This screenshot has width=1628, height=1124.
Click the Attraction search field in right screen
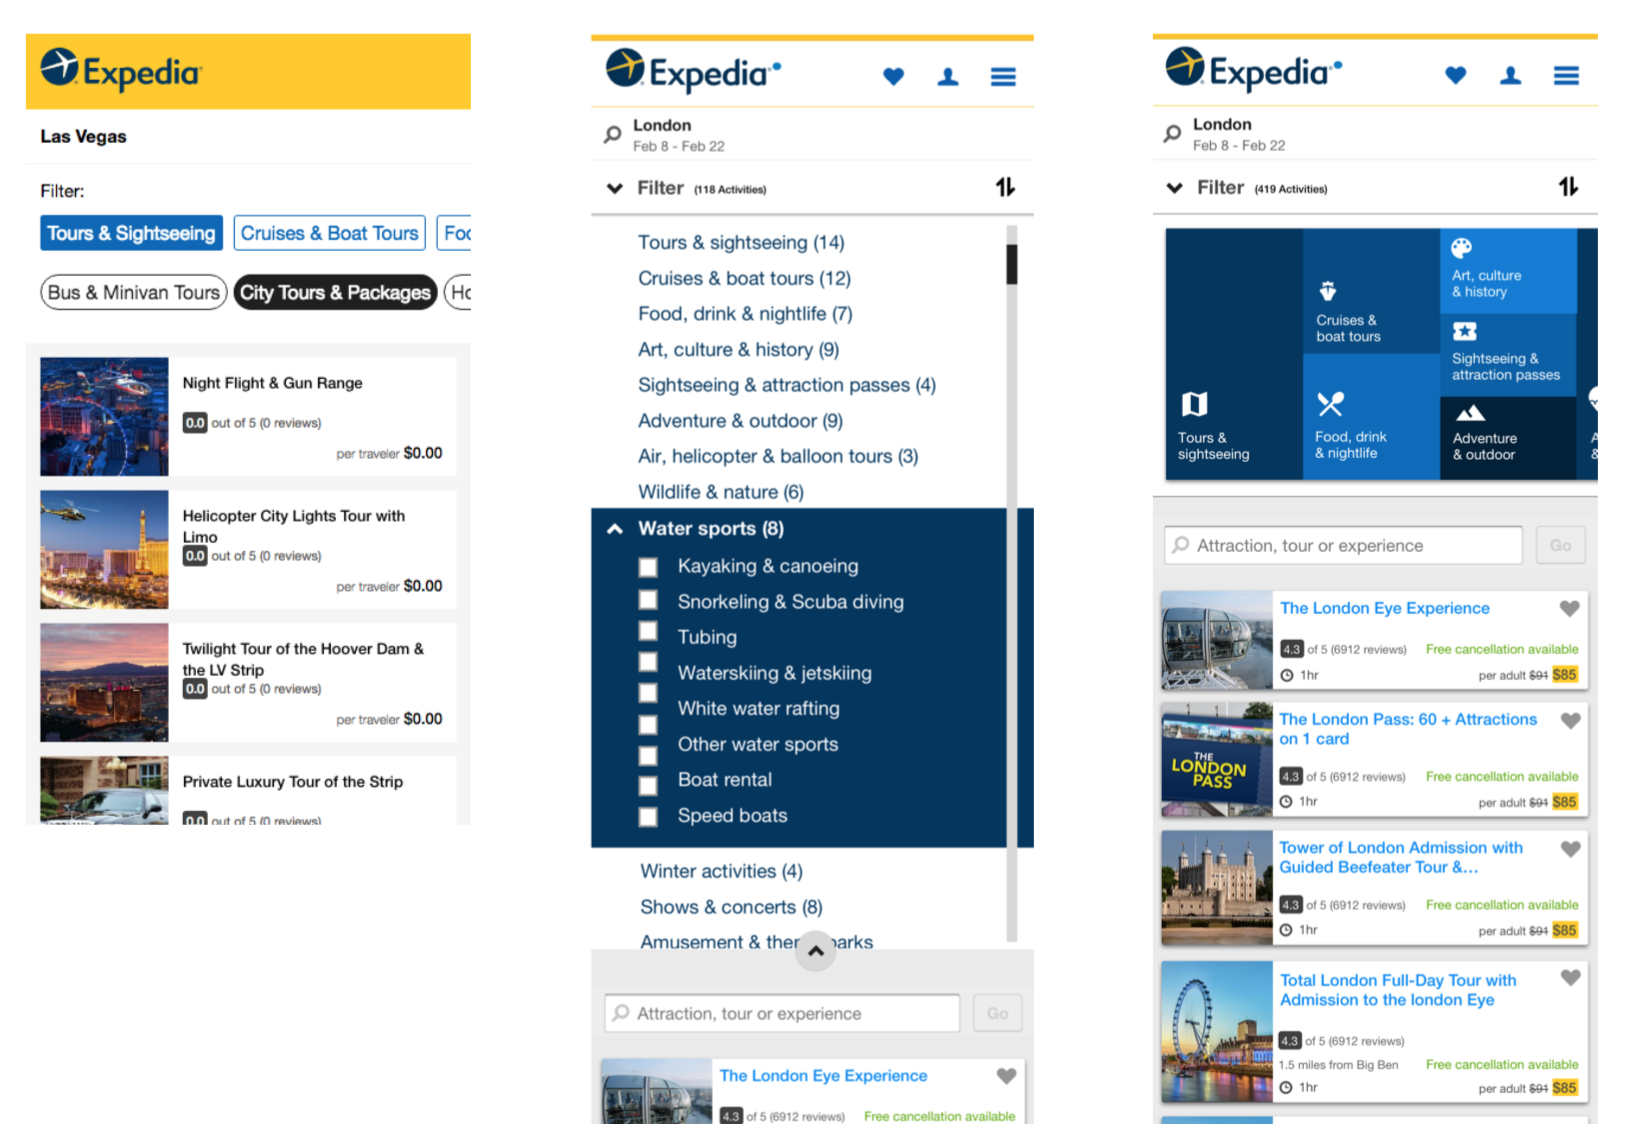[x=1343, y=545]
